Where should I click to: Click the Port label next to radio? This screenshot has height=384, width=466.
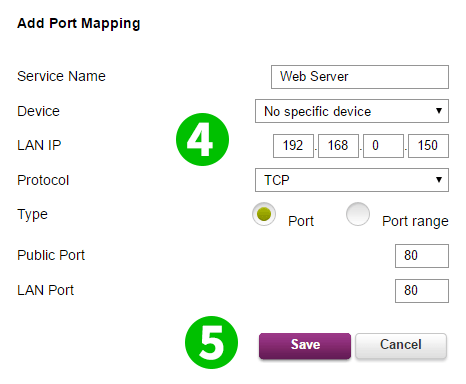301,221
